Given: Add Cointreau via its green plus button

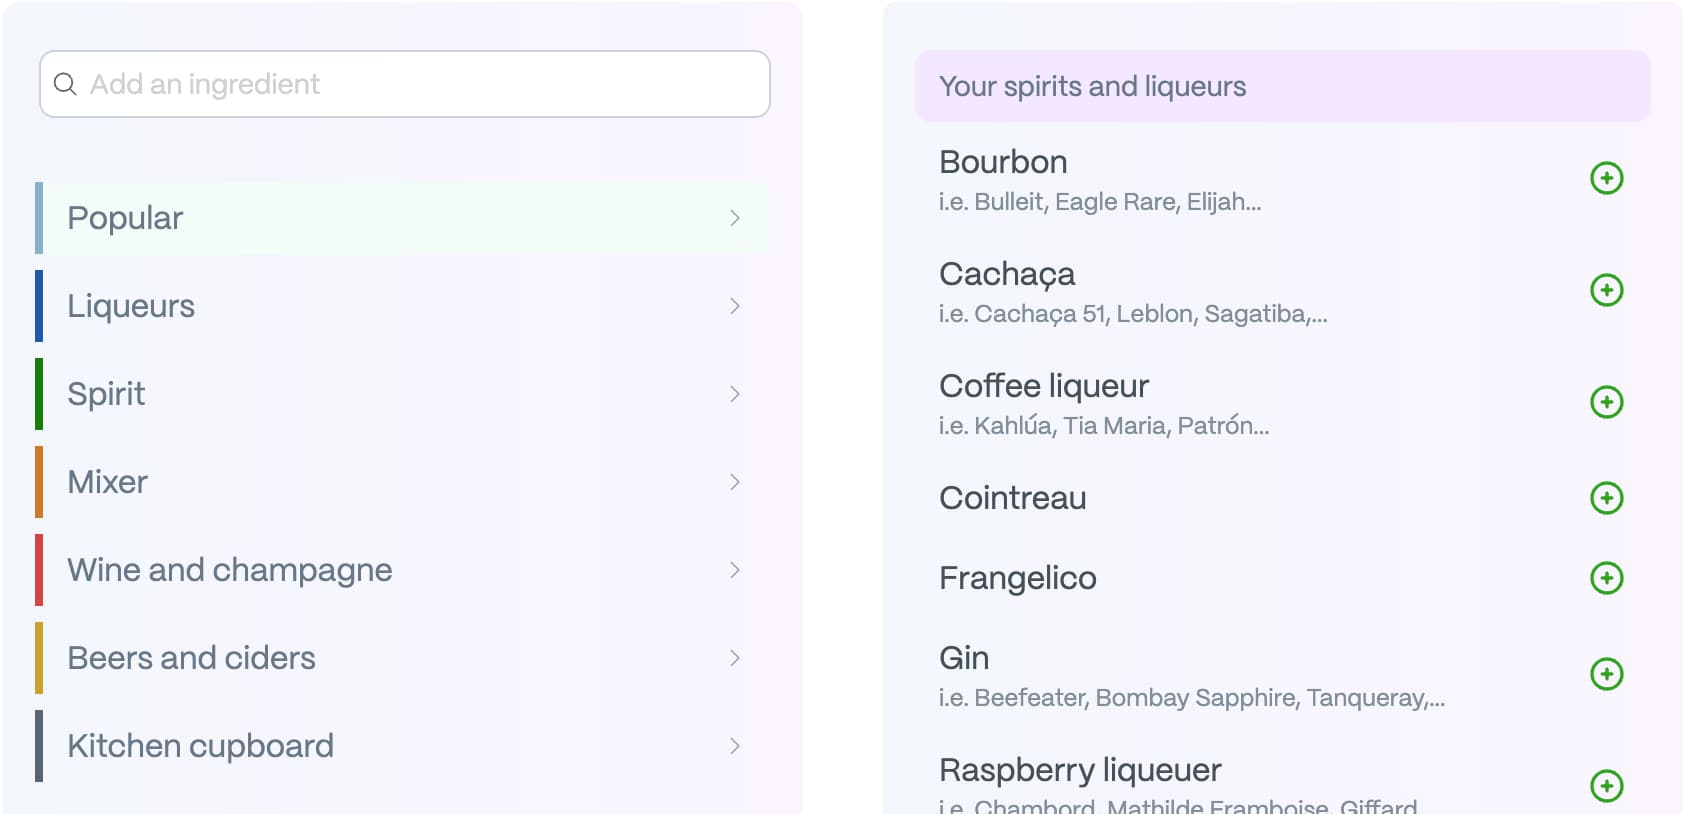Looking at the screenshot, I should point(1606,497).
